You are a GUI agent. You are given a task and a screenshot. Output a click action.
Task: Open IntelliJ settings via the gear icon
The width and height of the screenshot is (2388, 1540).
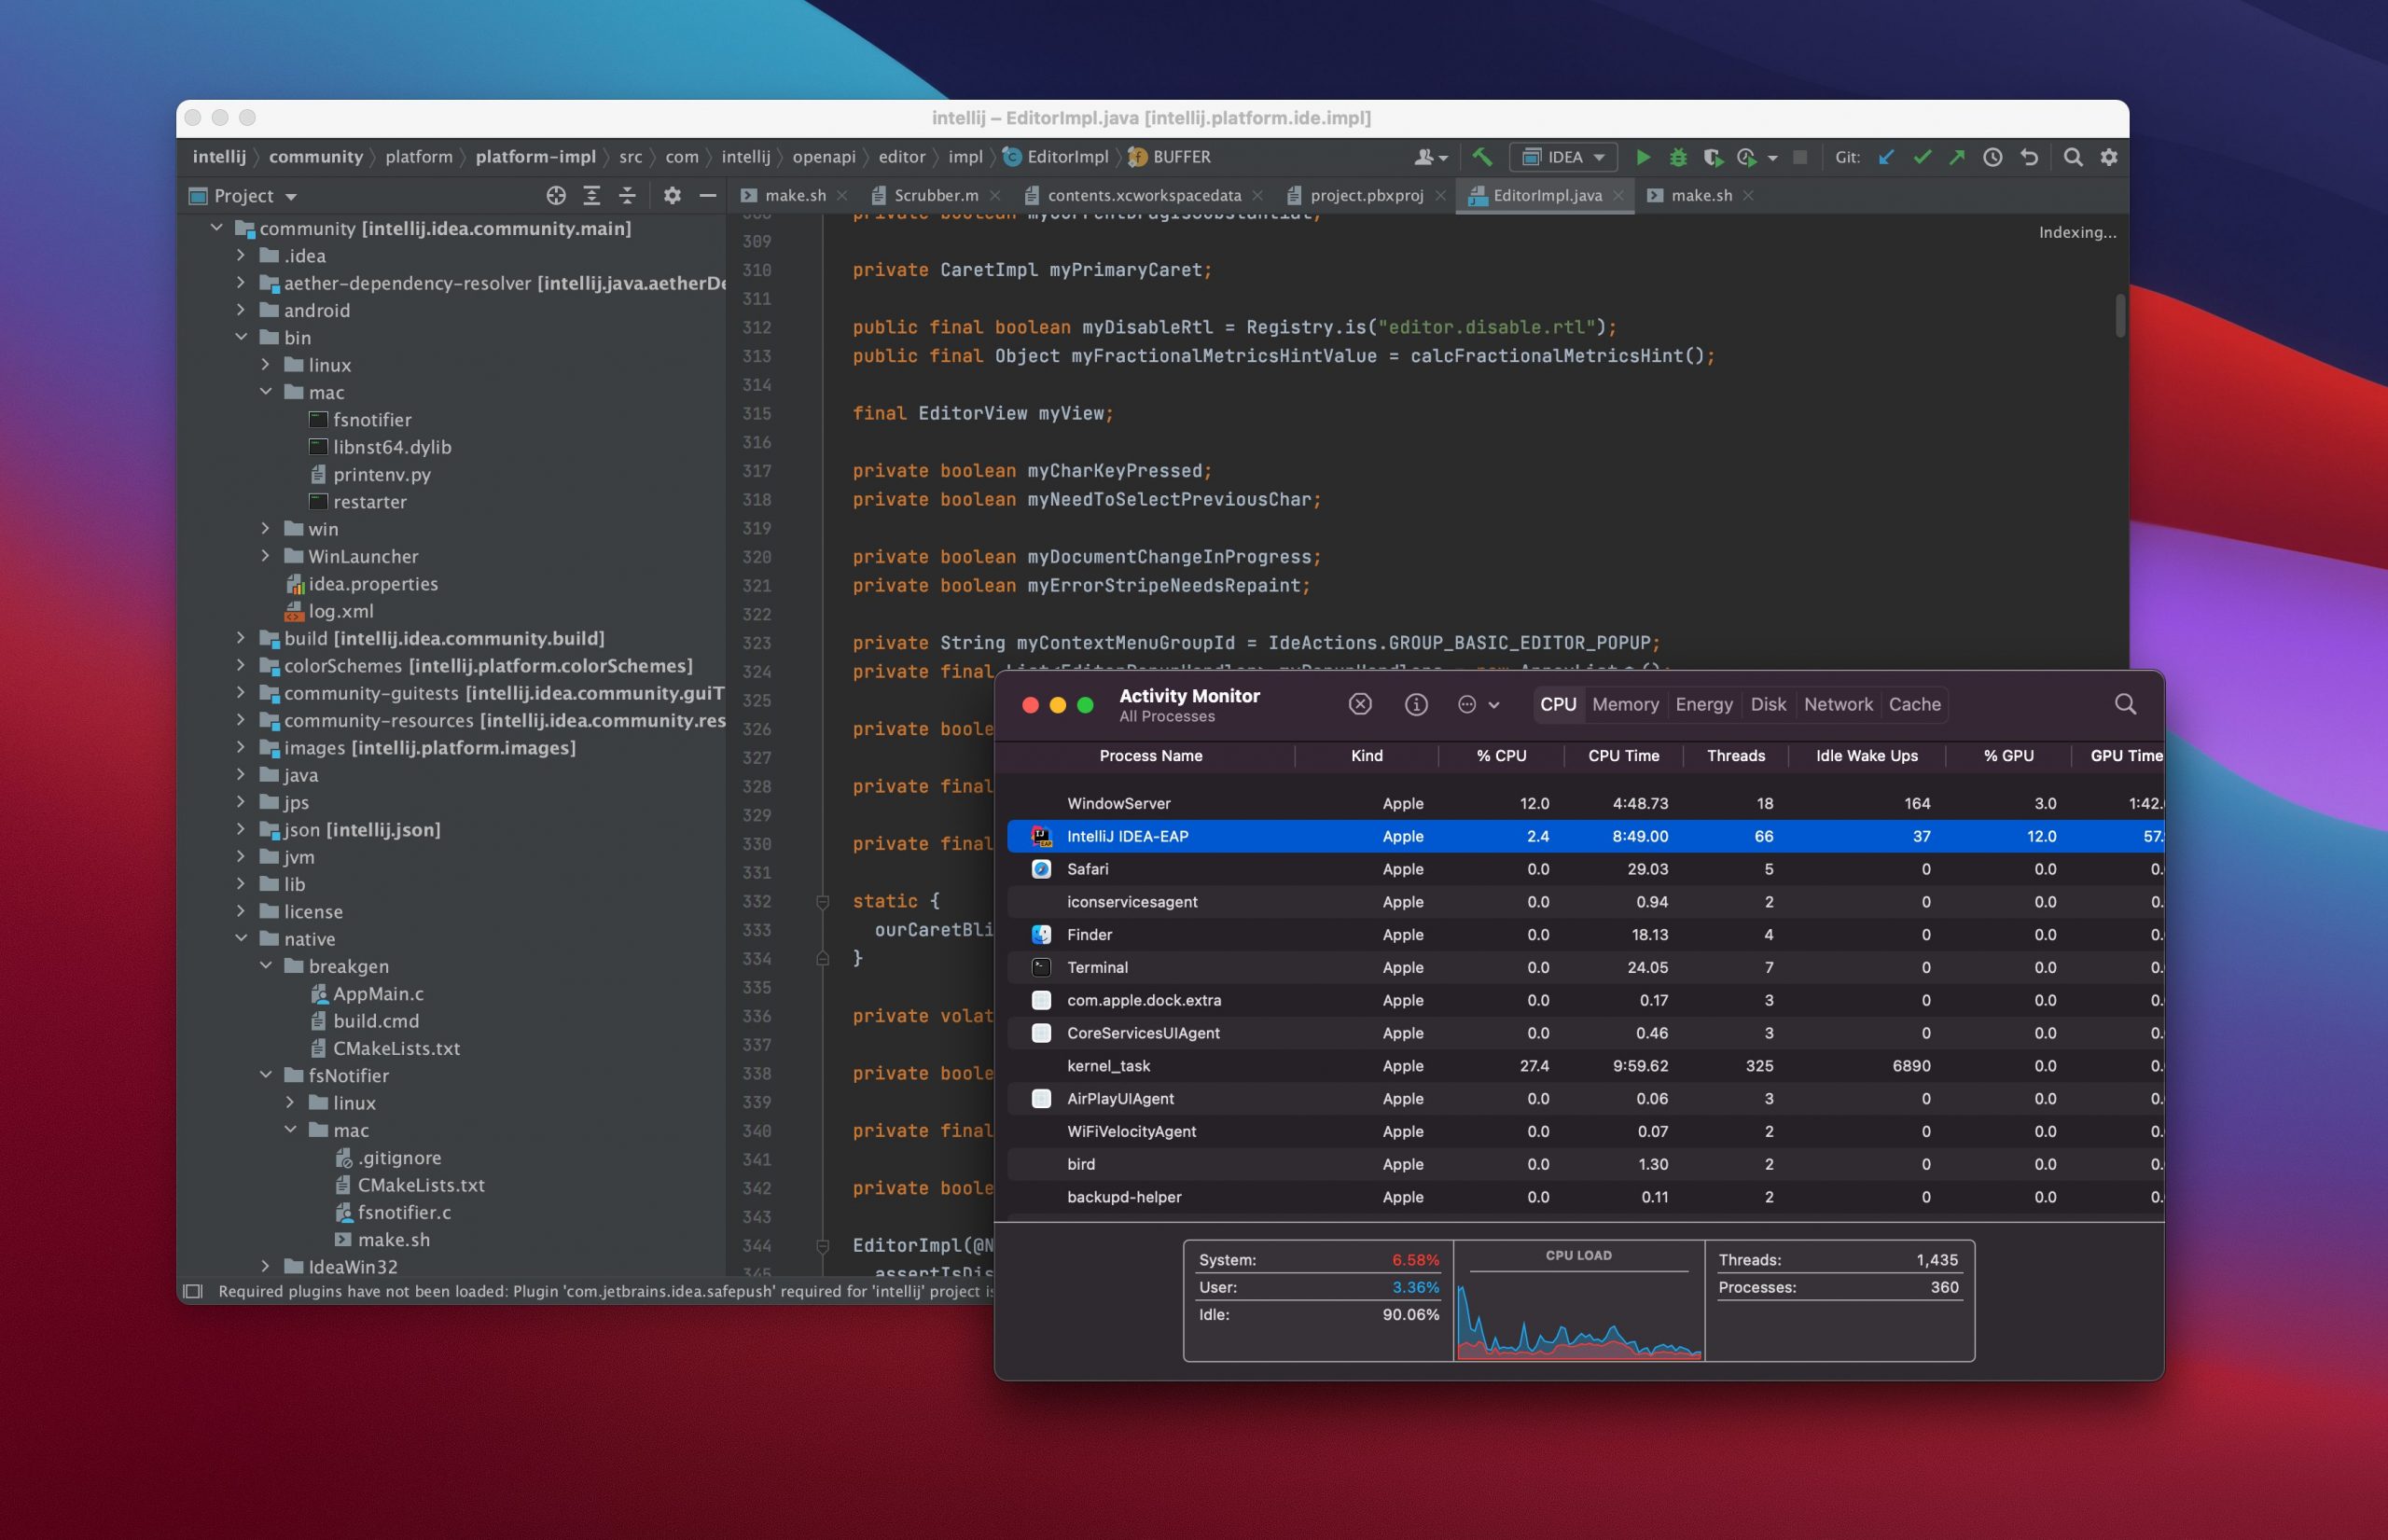point(2108,157)
